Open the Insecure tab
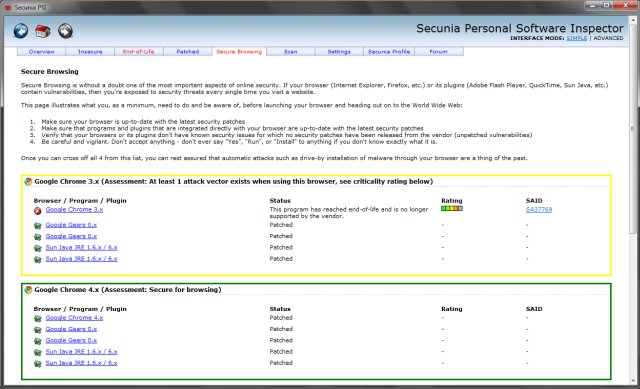The image size is (640, 389). (x=90, y=52)
